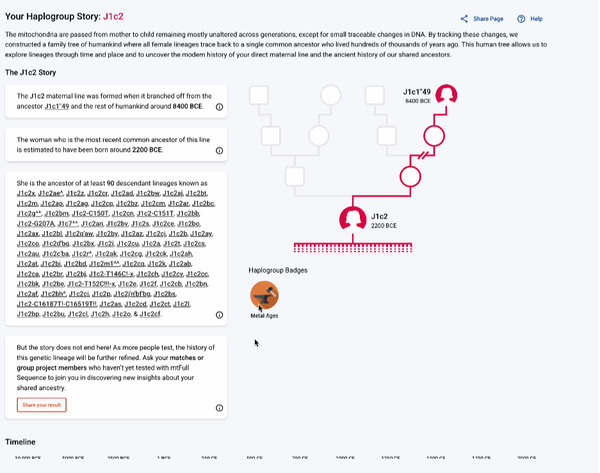600x473 pixels.
Task: Select the Metal Ages anvil badge
Action: click(x=264, y=295)
